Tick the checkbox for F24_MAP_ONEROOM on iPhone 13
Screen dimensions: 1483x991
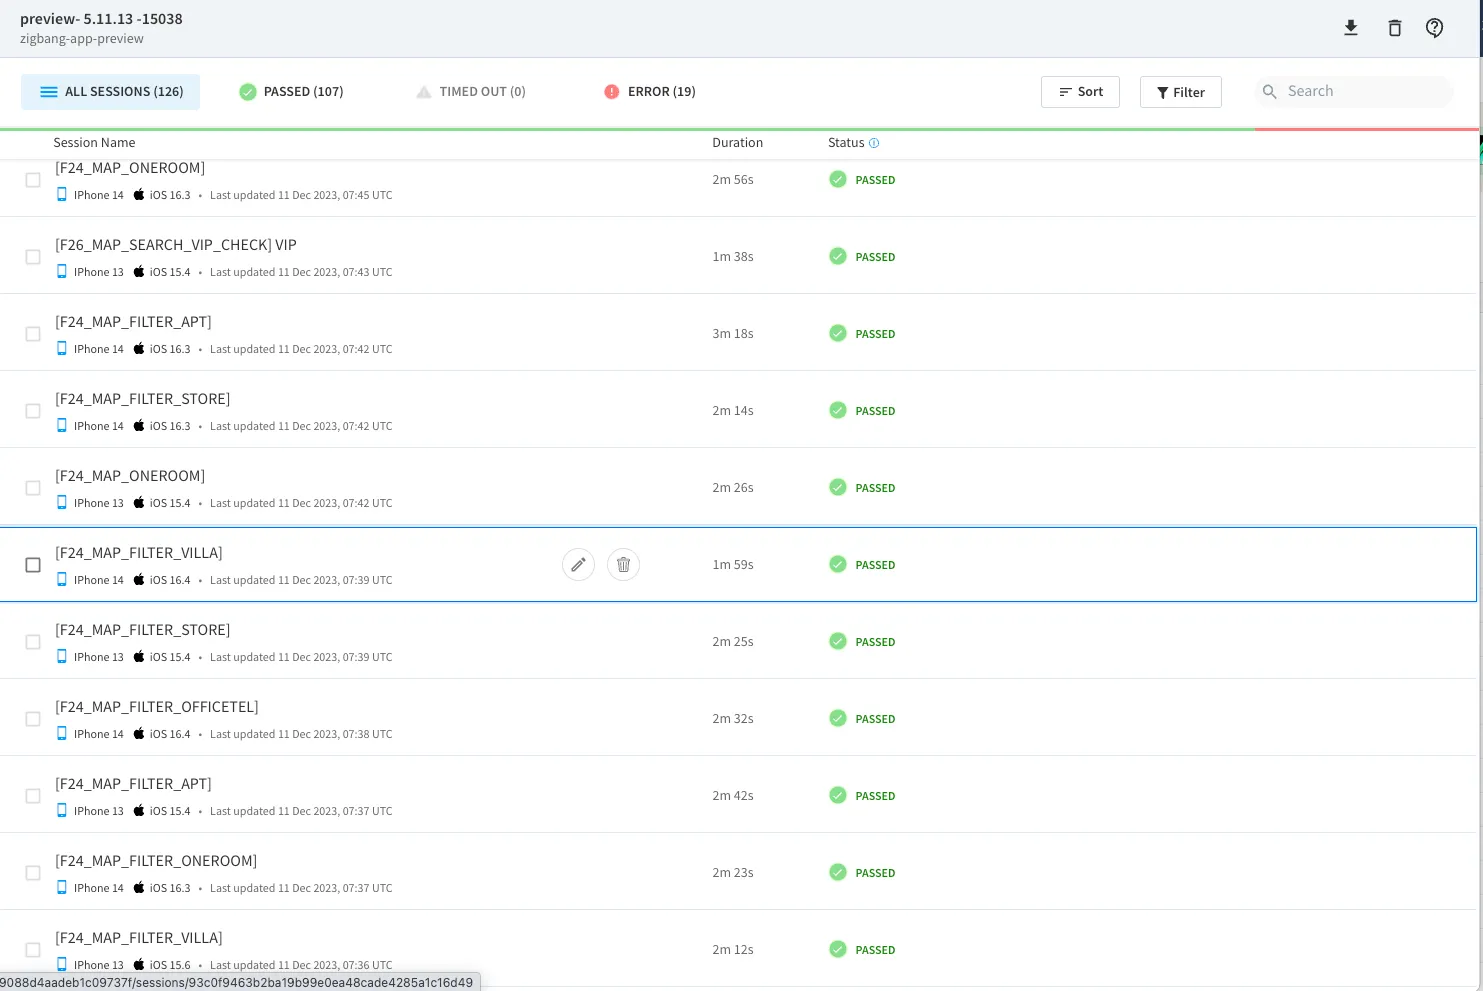click(x=33, y=488)
